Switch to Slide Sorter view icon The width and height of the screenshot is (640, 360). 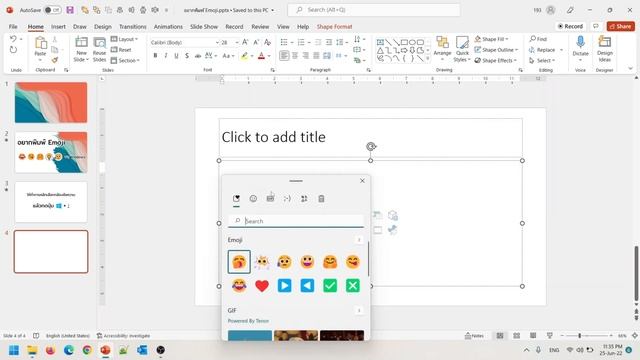tap(516, 336)
